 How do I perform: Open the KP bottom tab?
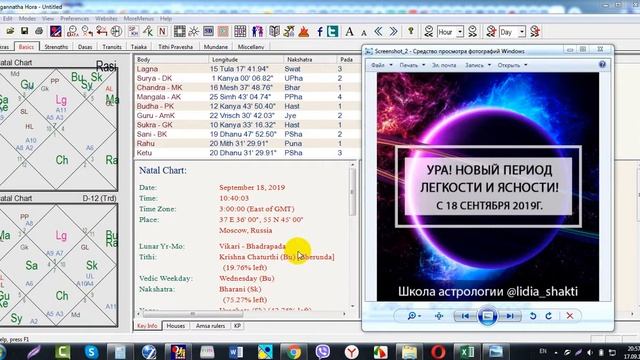[237, 326]
